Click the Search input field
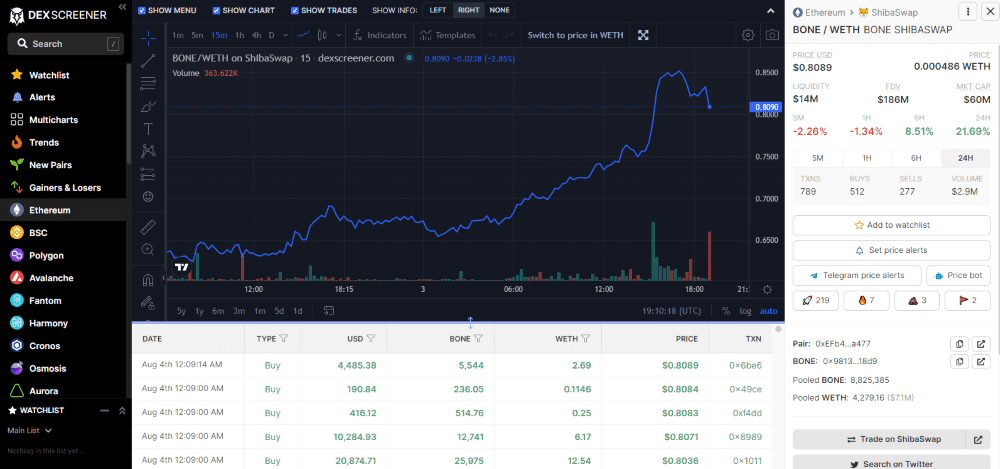 pyautogui.click(x=66, y=44)
